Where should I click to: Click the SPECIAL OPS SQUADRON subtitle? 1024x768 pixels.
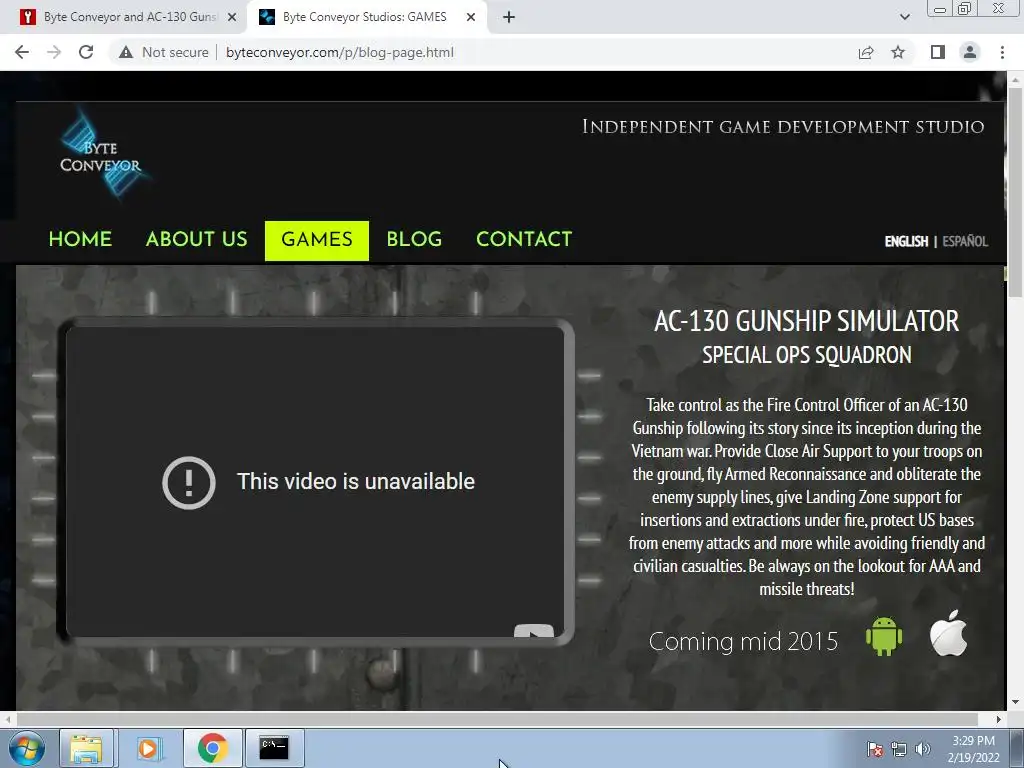807,355
